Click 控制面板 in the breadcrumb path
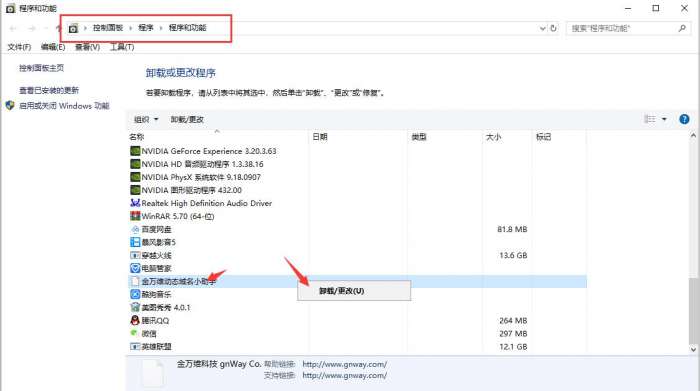 108,28
